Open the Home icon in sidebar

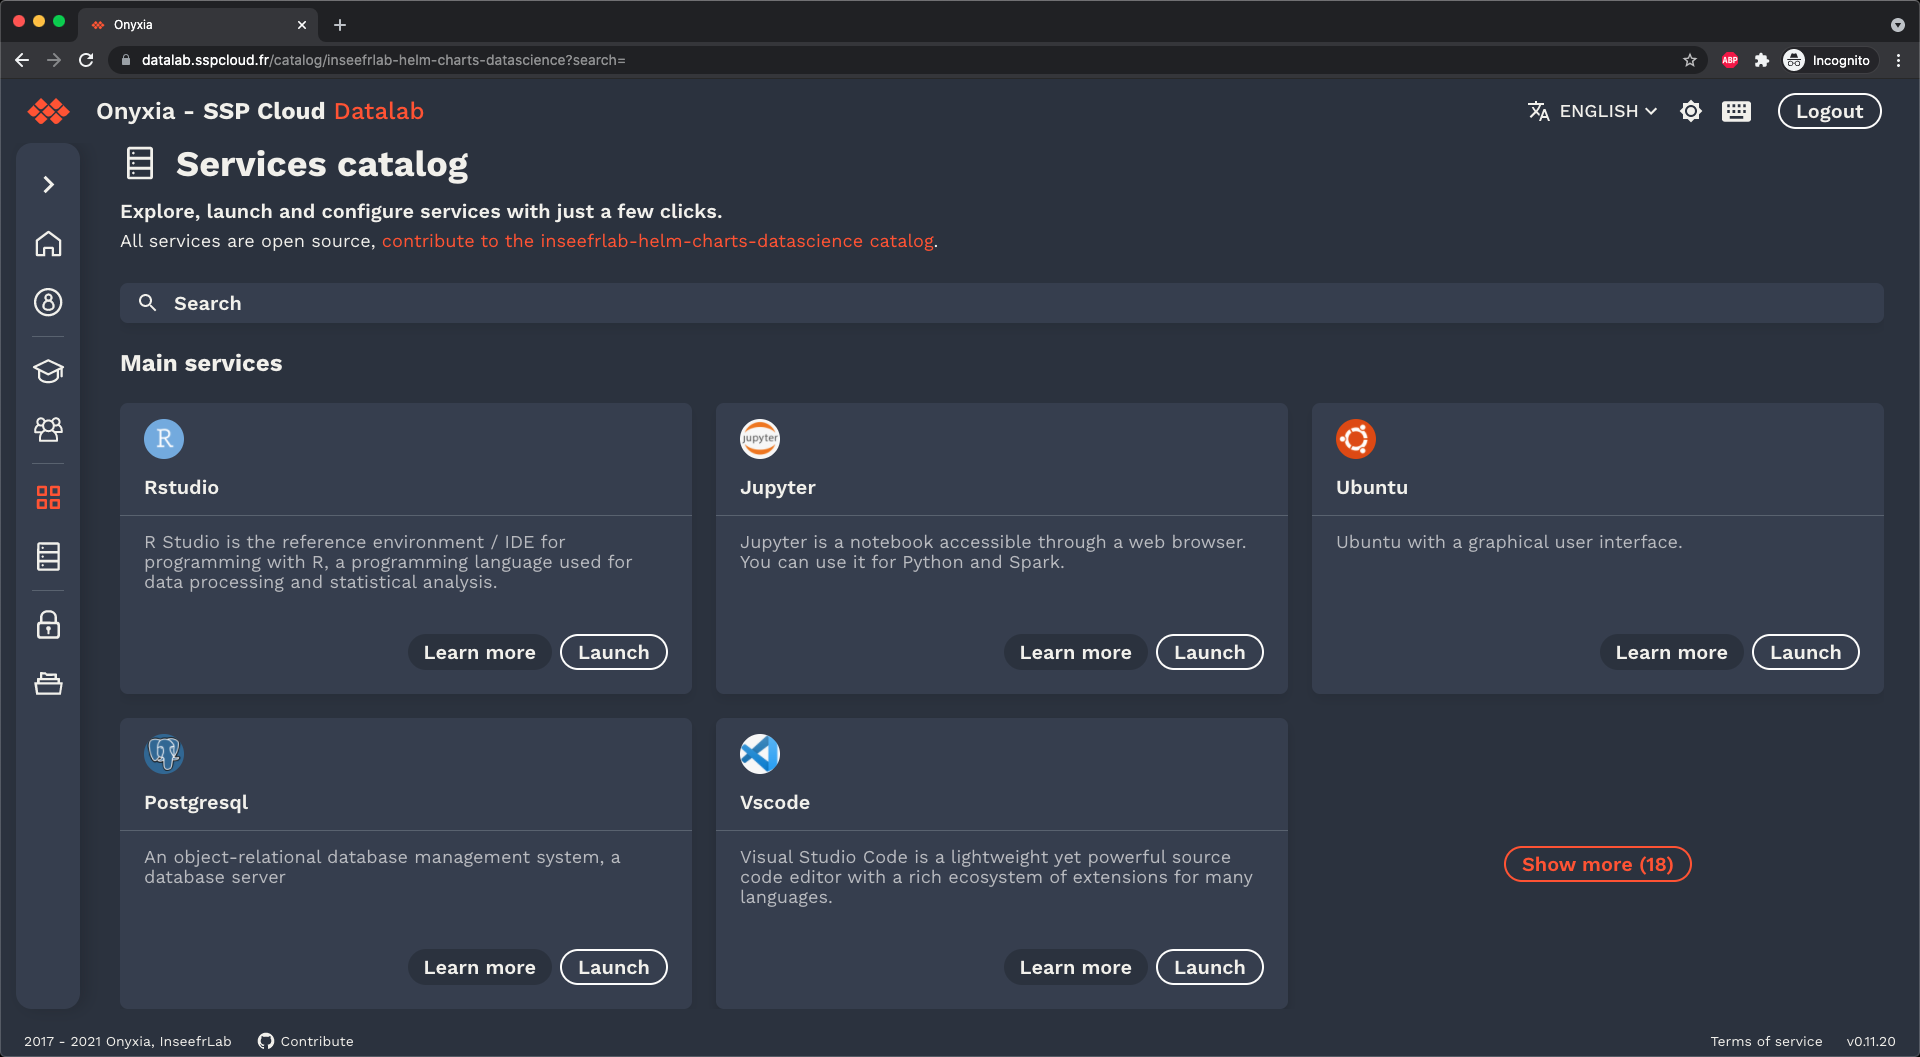coord(48,244)
